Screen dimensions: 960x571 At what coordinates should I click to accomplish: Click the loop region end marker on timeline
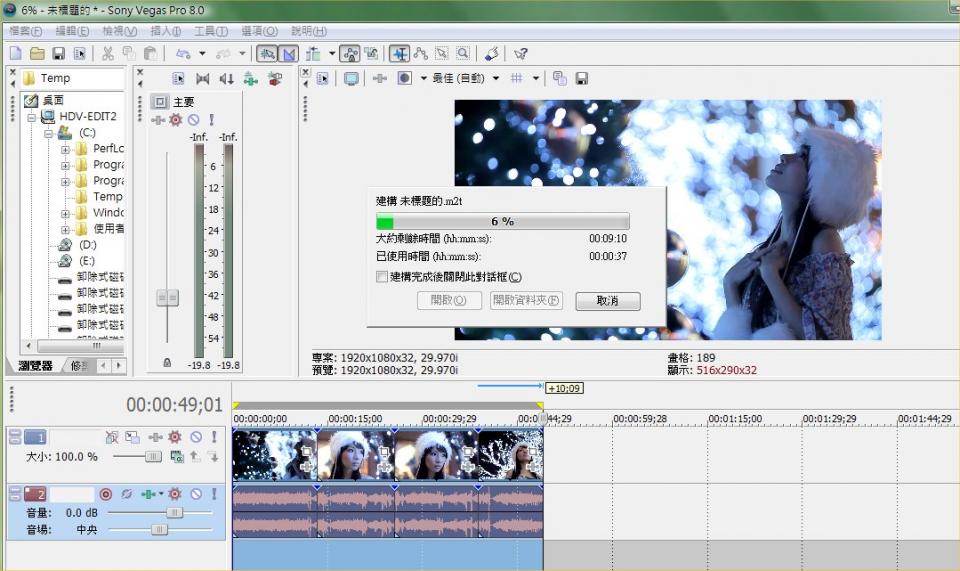click(539, 405)
